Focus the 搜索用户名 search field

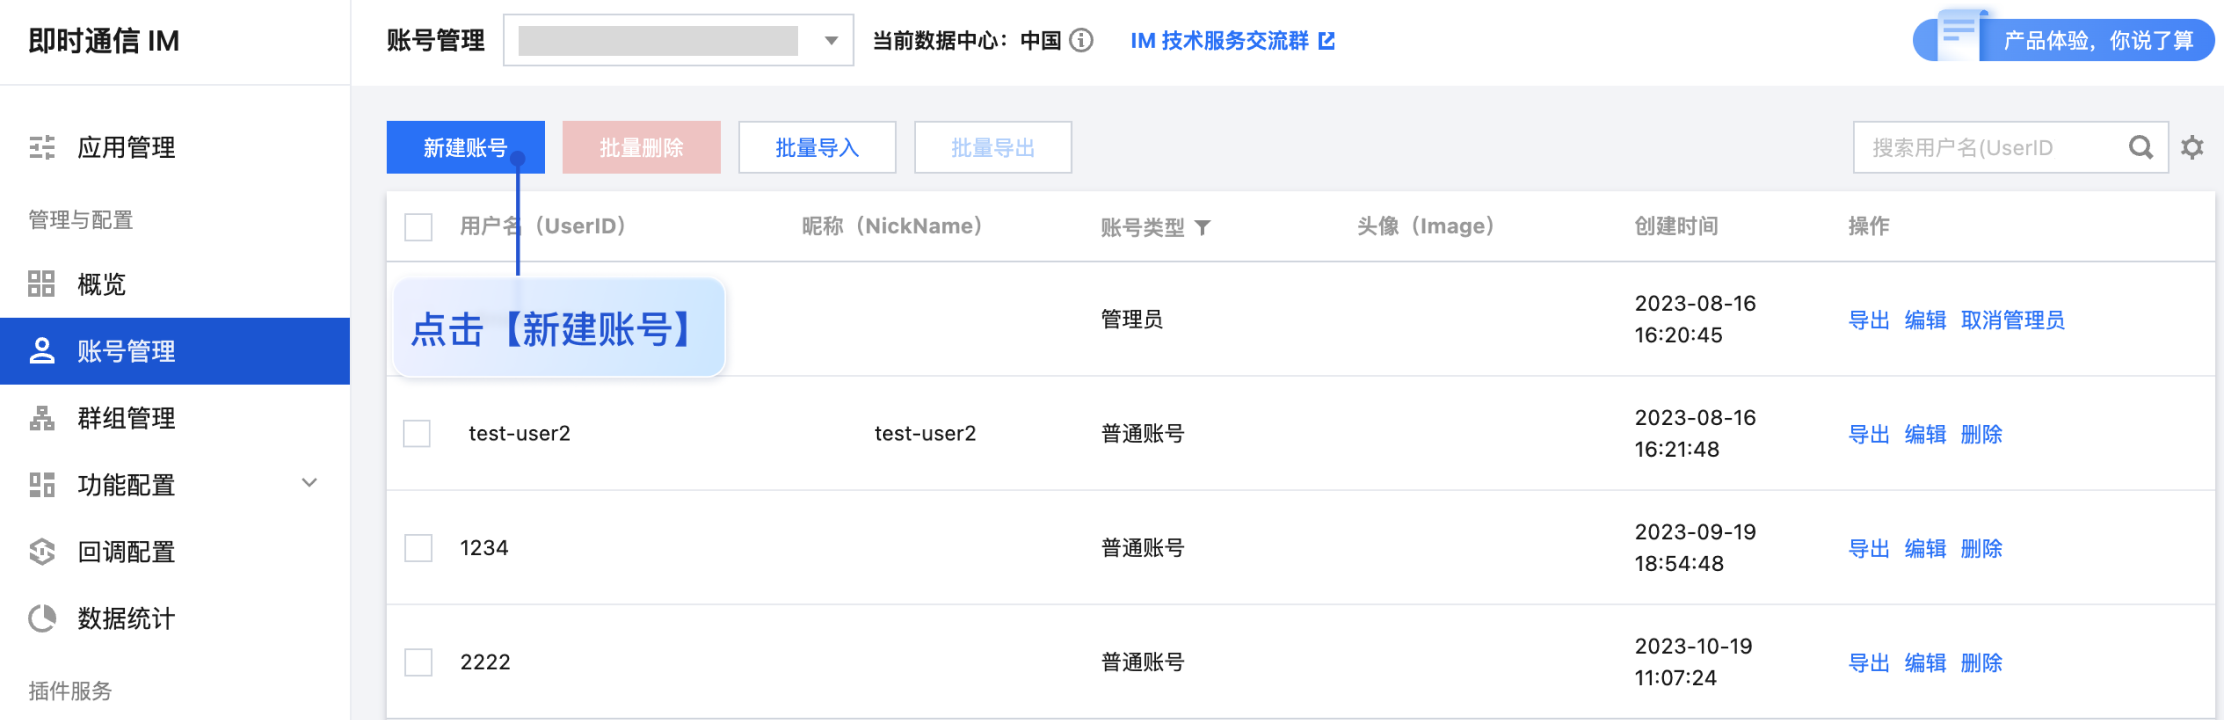(x=1990, y=148)
